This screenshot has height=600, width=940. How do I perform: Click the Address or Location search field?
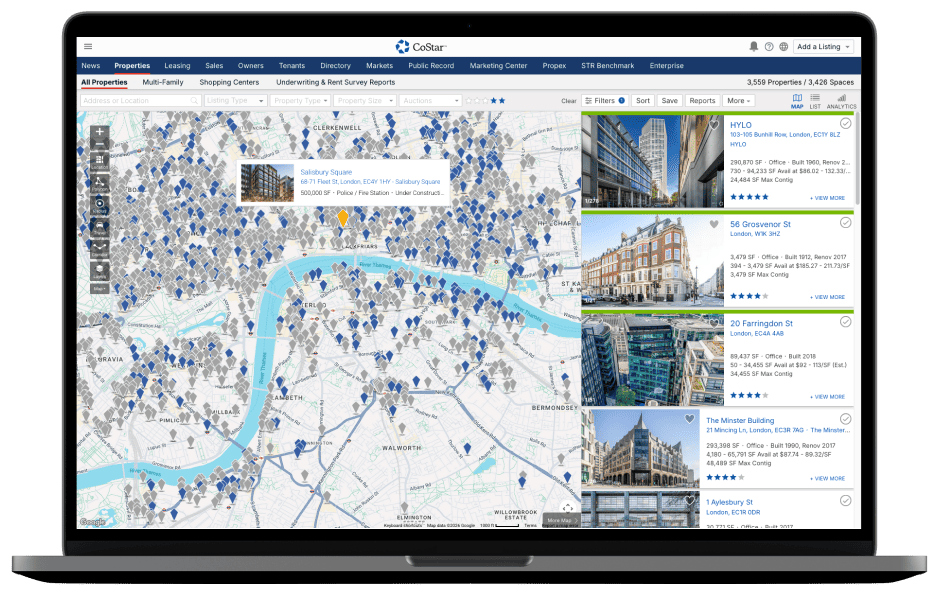pos(140,101)
